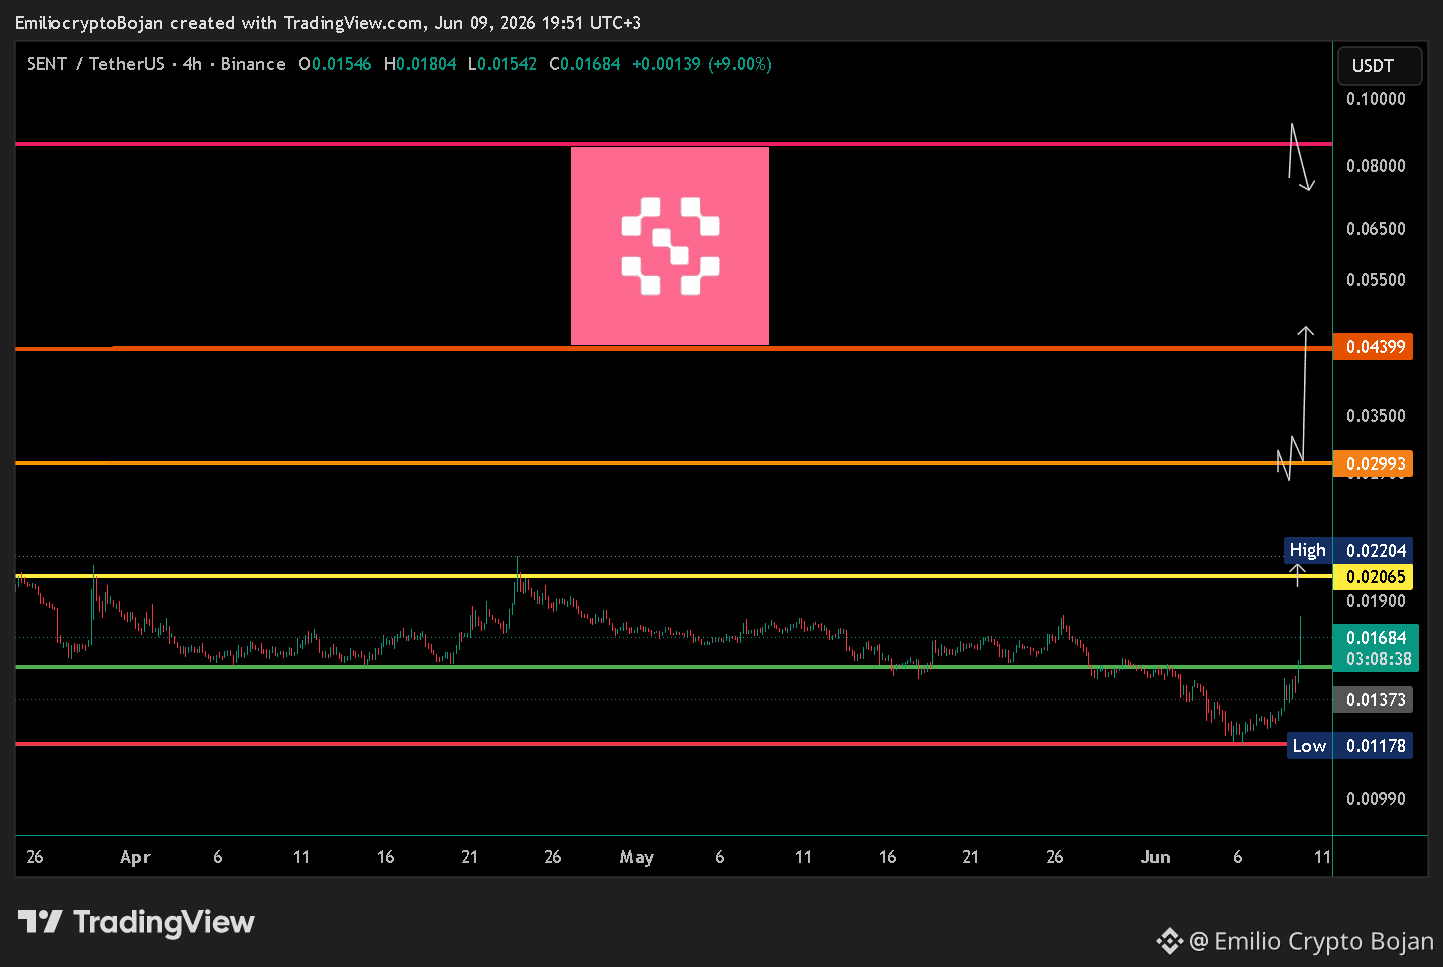Select the gray 0.01373 price tag
The width and height of the screenshot is (1443, 967).
click(1373, 700)
